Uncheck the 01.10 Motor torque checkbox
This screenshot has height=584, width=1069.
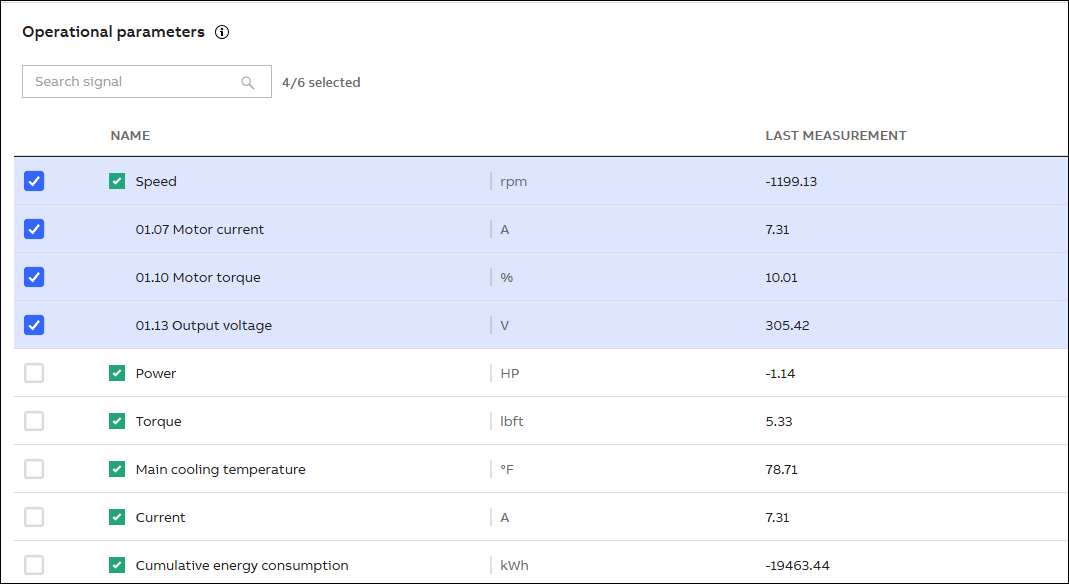click(34, 277)
